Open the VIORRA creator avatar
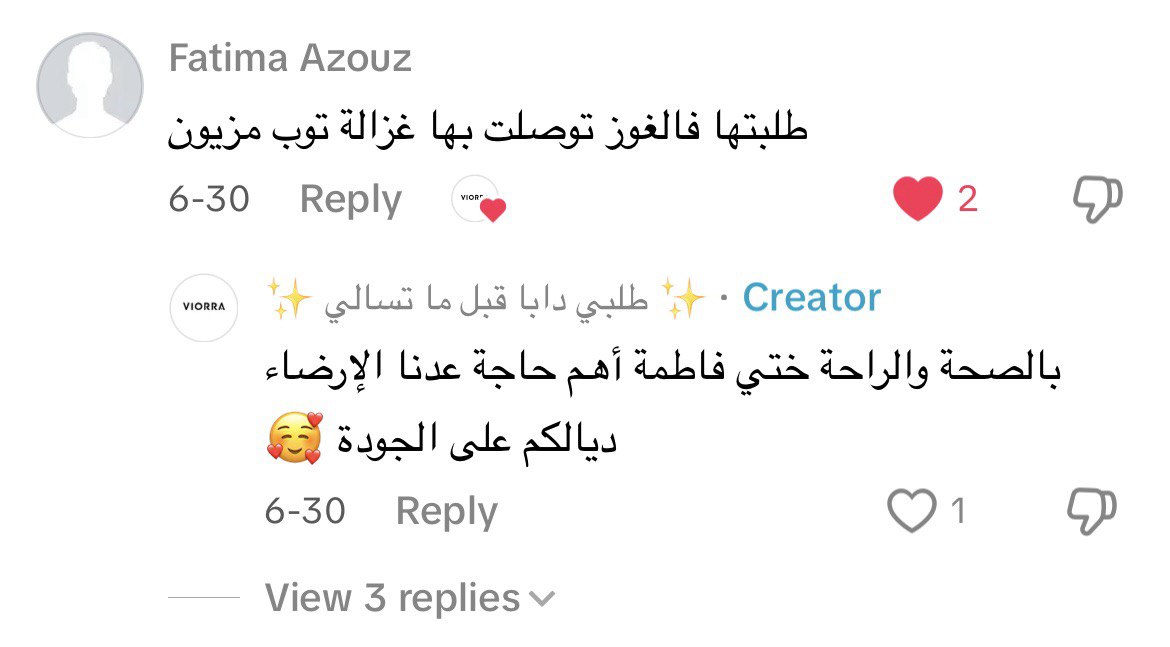 coord(204,307)
